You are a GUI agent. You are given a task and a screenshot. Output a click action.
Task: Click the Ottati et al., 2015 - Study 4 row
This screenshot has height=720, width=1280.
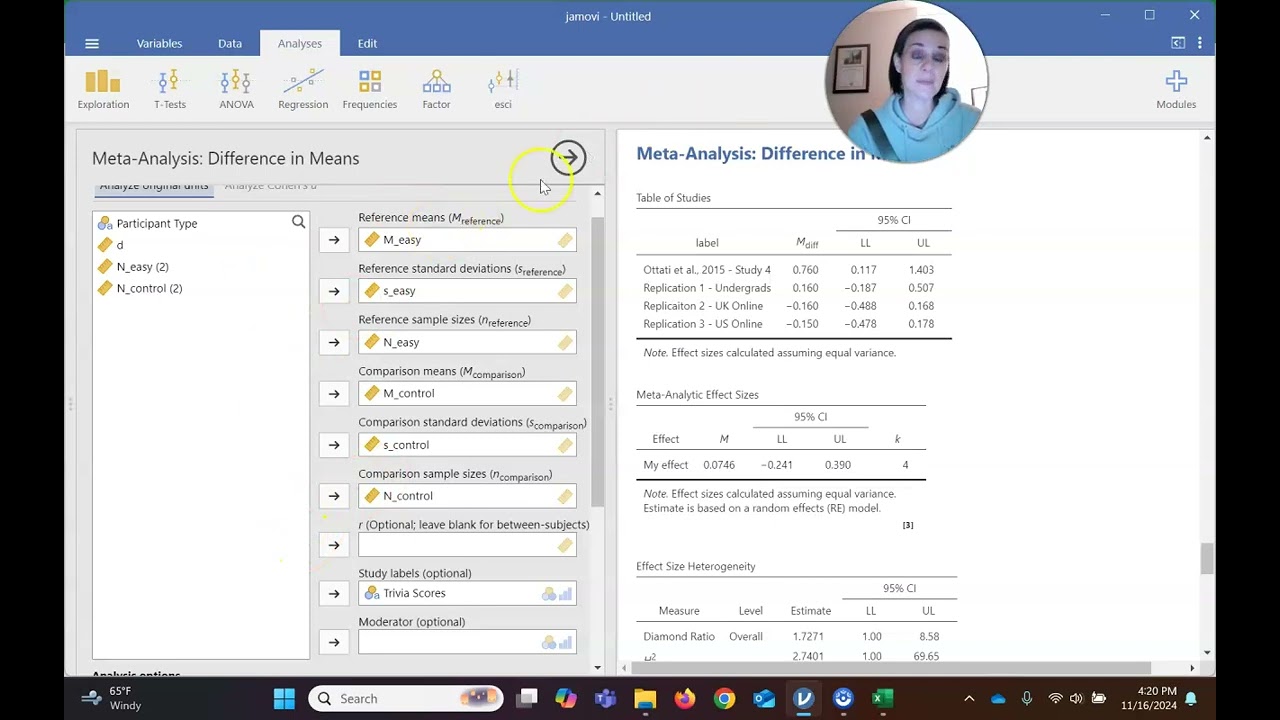pyautogui.click(x=794, y=270)
